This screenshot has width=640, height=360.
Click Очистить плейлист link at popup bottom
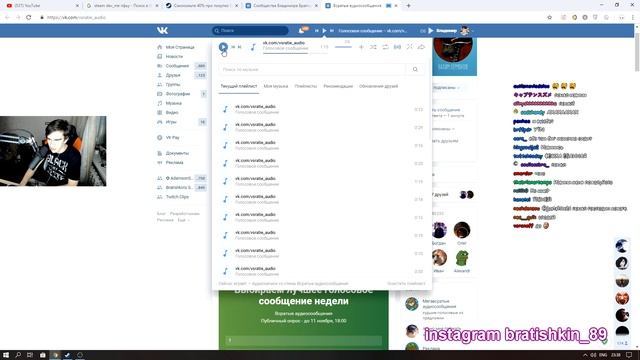(x=406, y=283)
